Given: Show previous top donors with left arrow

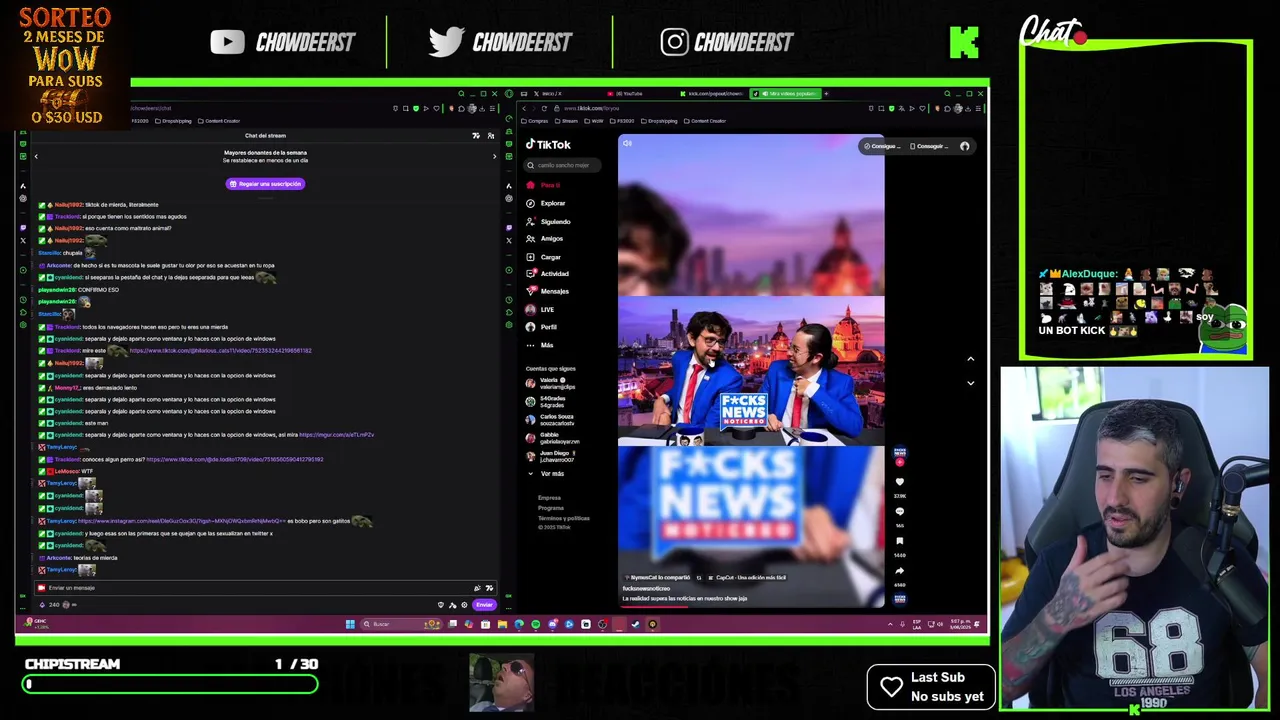Looking at the screenshot, I should coord(36,156).
